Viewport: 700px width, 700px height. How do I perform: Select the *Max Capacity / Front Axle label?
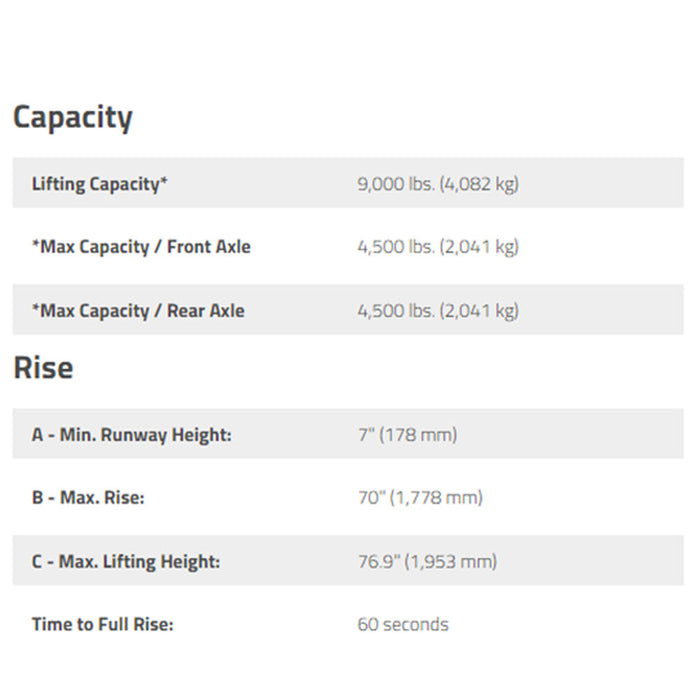point(141,247)
